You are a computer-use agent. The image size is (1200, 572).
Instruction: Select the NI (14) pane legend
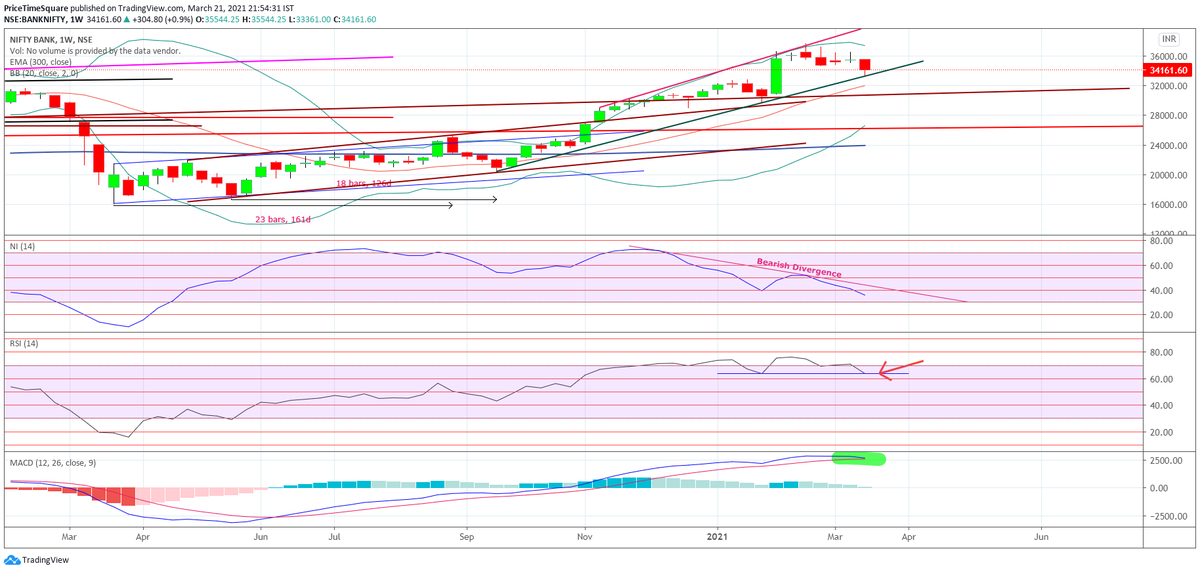(21, 245)
